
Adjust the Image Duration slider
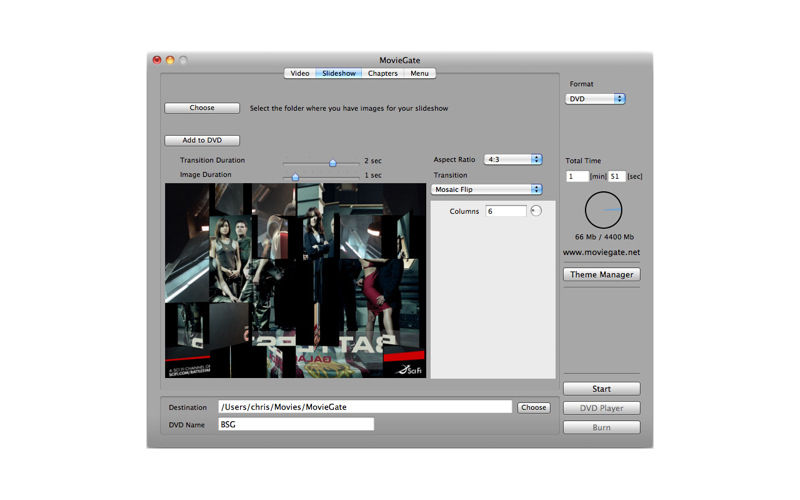pos(295,177)
